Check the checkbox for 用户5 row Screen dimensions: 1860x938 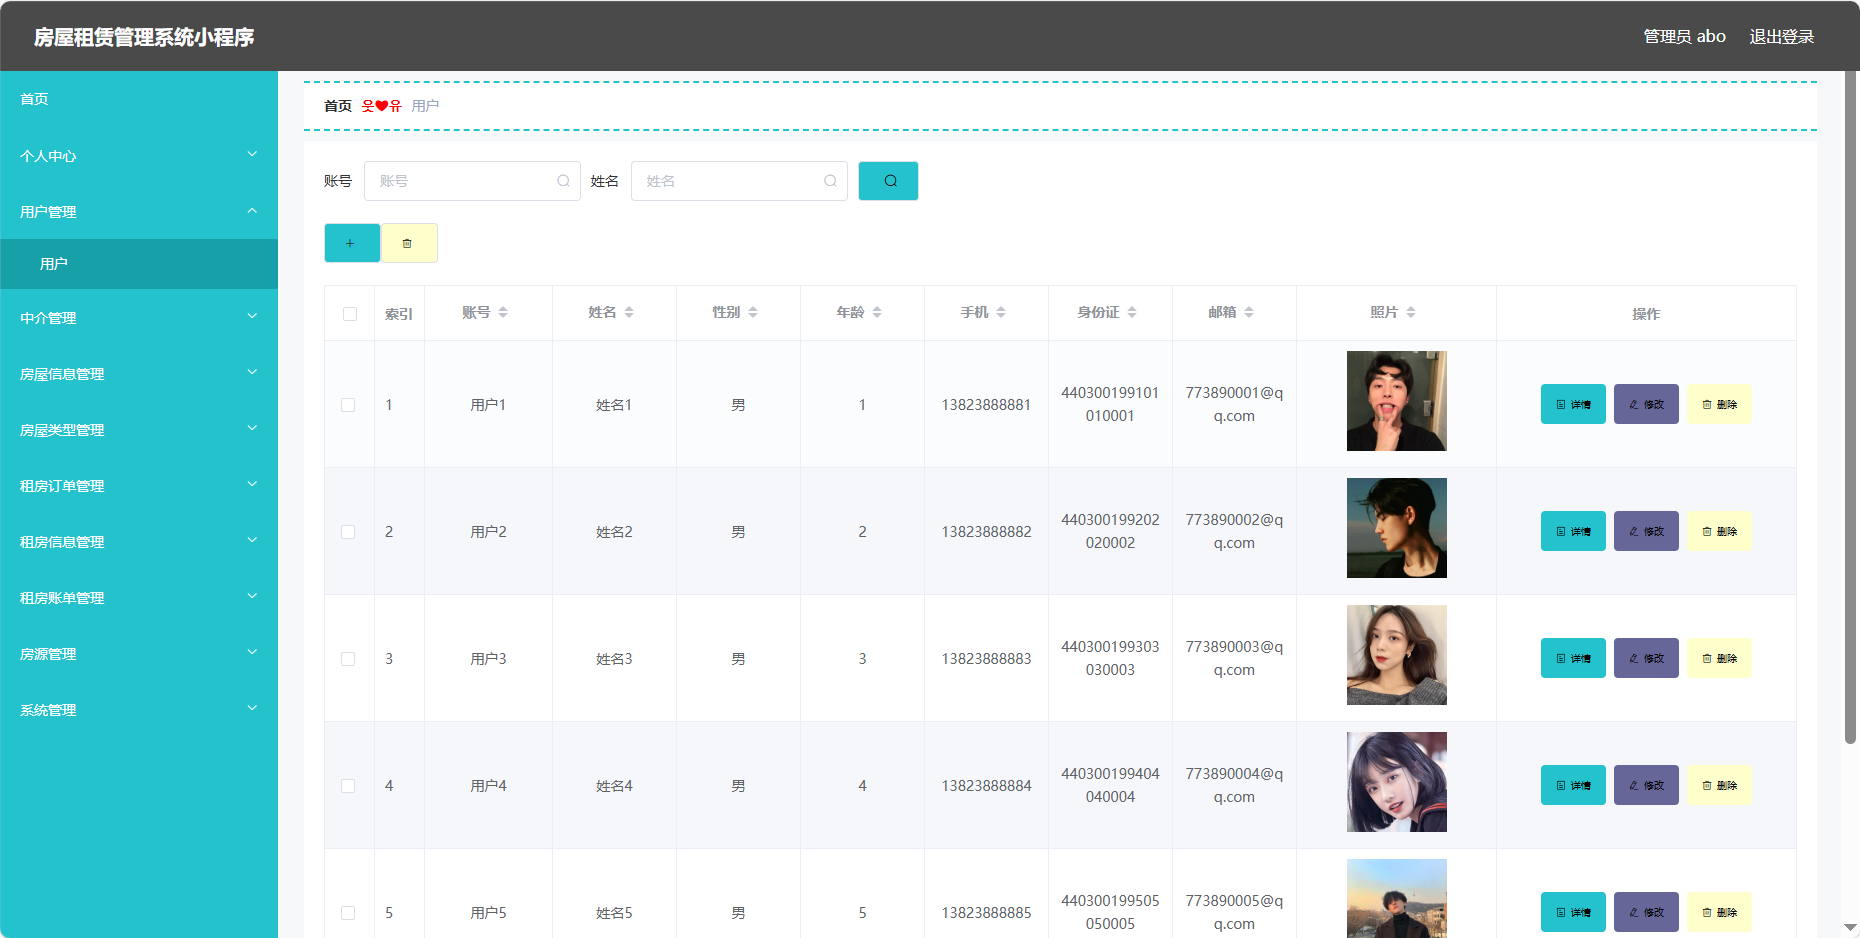coord(348,913)
